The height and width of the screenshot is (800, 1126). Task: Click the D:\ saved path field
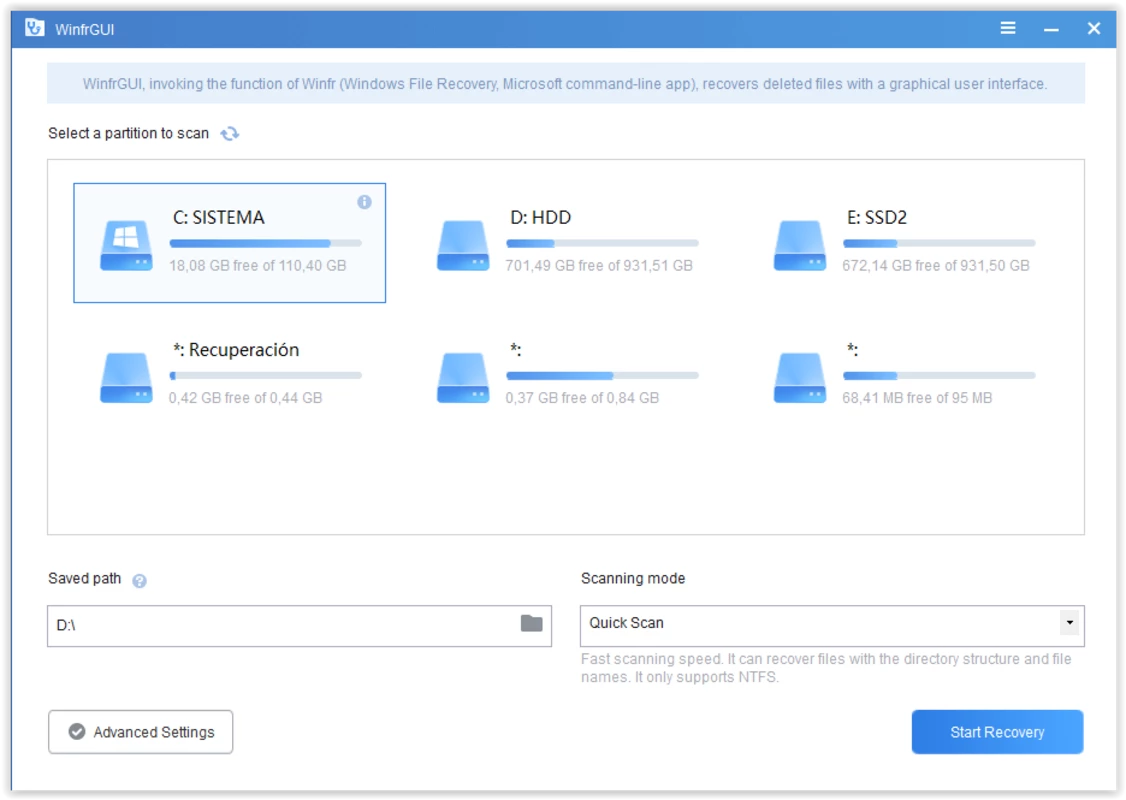pyautogui.click(x=299, y=625)
